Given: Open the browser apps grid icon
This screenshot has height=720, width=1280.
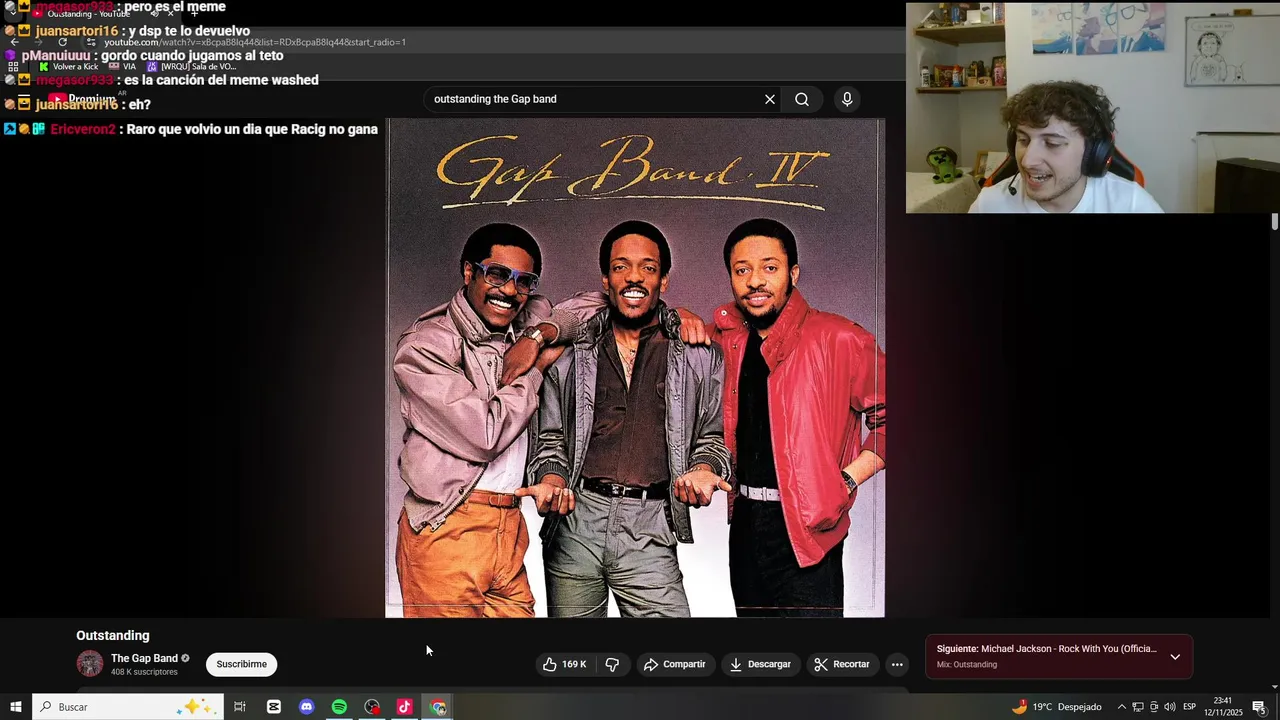Looking at the screenshot, I should pyautogui.click(x=13, y=66).
